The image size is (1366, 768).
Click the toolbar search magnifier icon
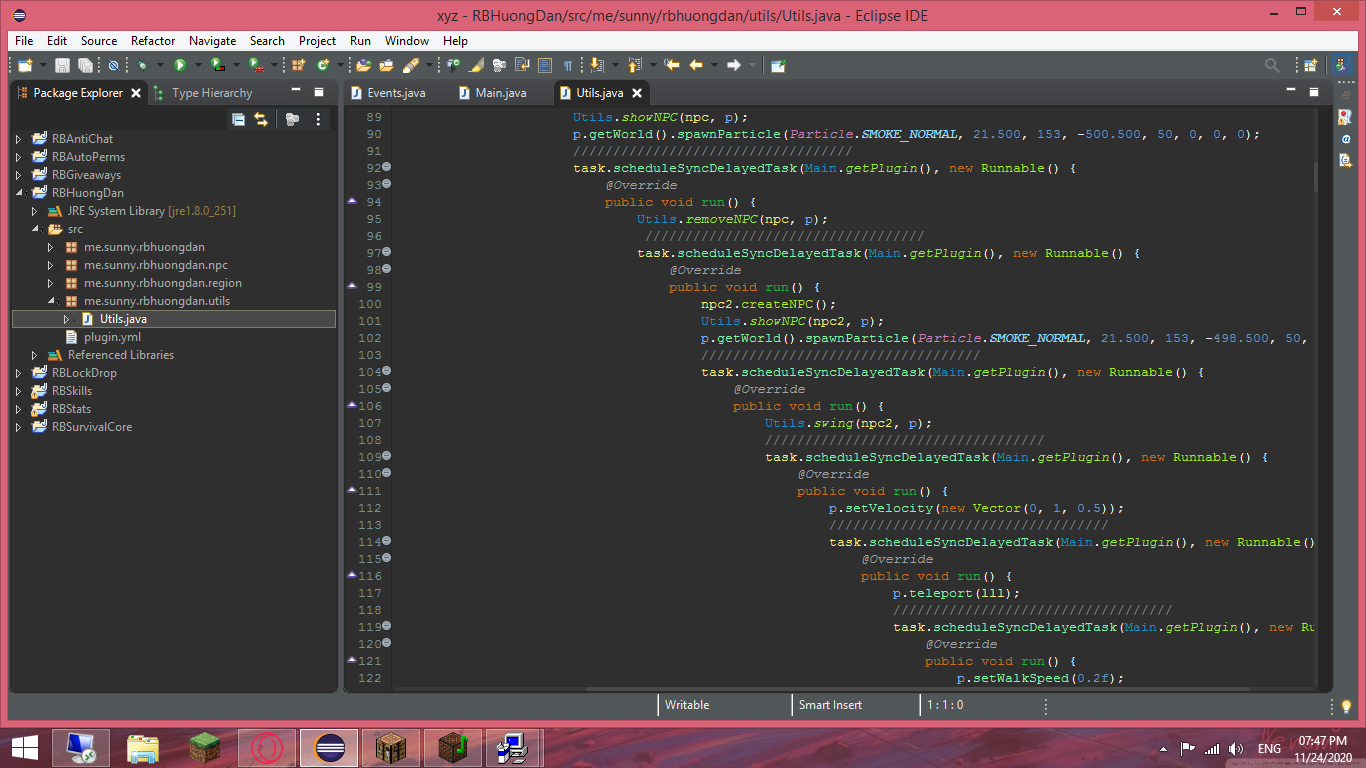pos(1272,65)
